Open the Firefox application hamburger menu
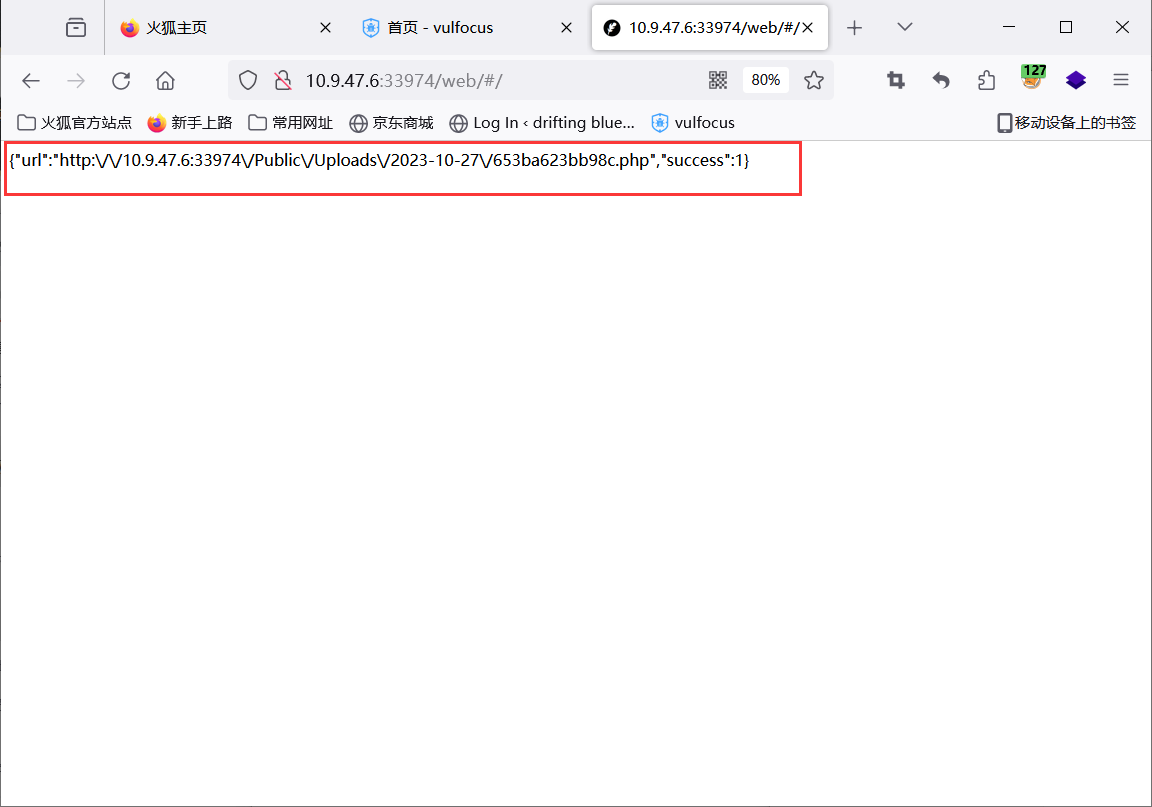The width and height of the screenshot is (1152, 807). 1121,80
